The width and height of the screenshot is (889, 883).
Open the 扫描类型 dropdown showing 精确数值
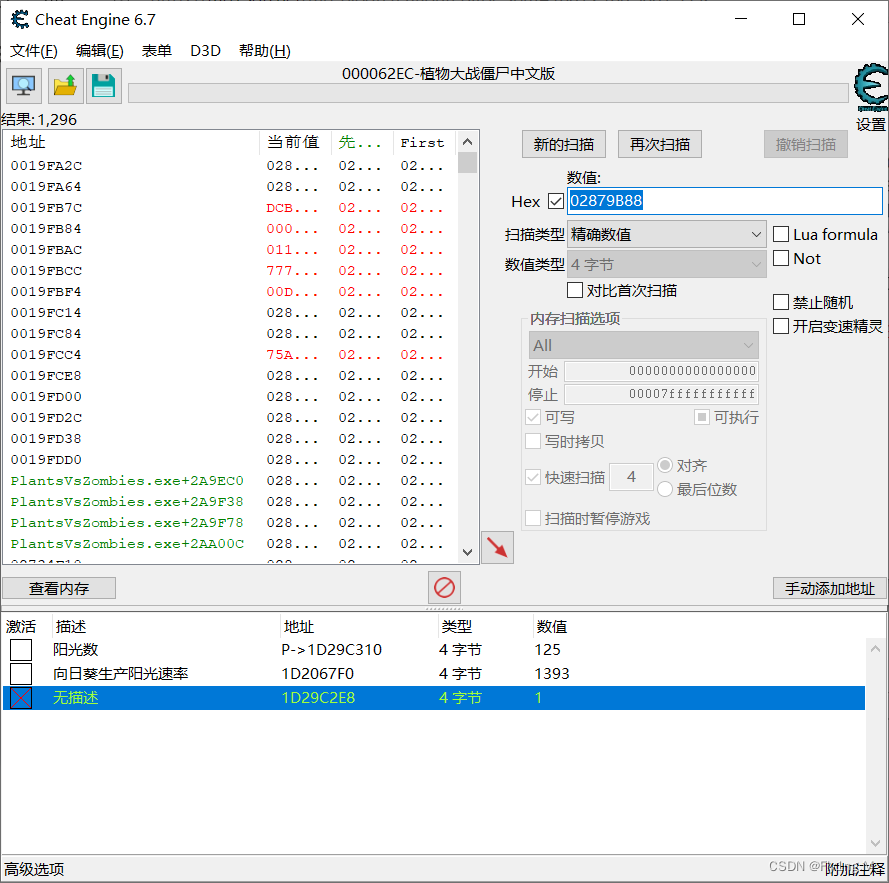667,234
